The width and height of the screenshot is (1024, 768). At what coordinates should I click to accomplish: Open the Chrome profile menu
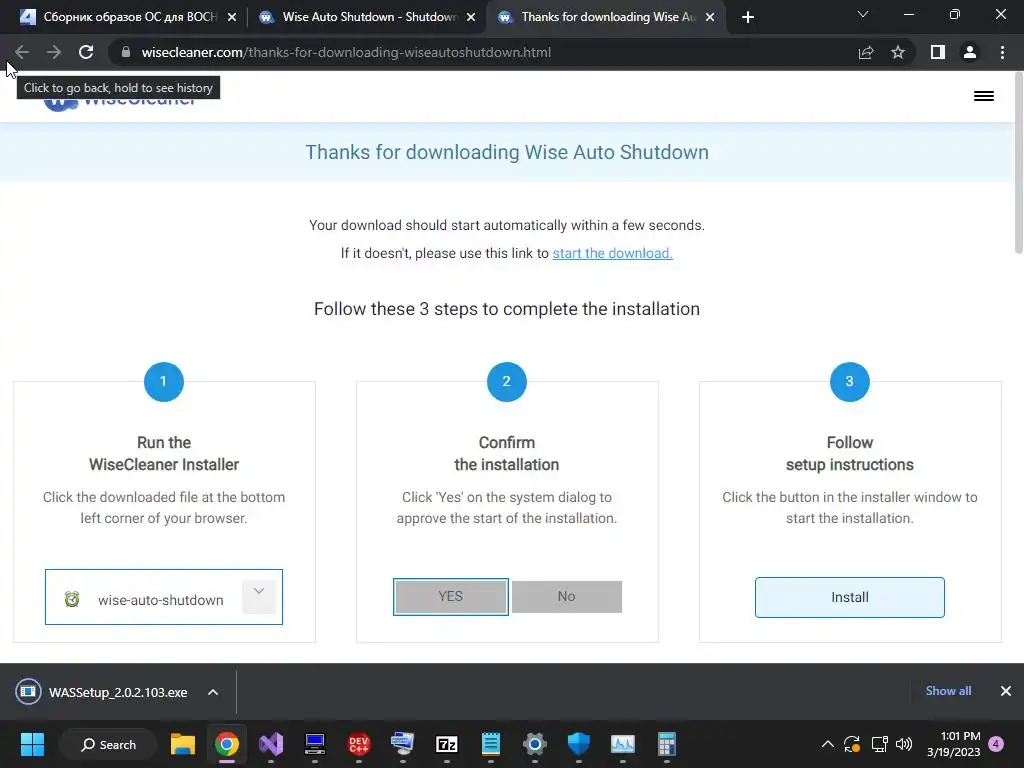(x=970, y=52)
